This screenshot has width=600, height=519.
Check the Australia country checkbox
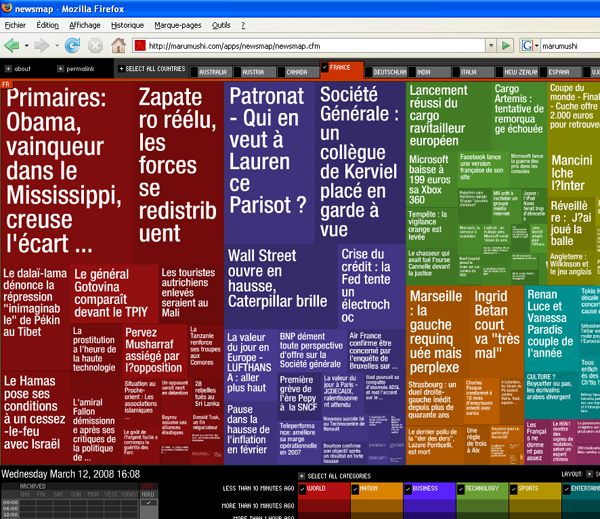pos(194,72)
